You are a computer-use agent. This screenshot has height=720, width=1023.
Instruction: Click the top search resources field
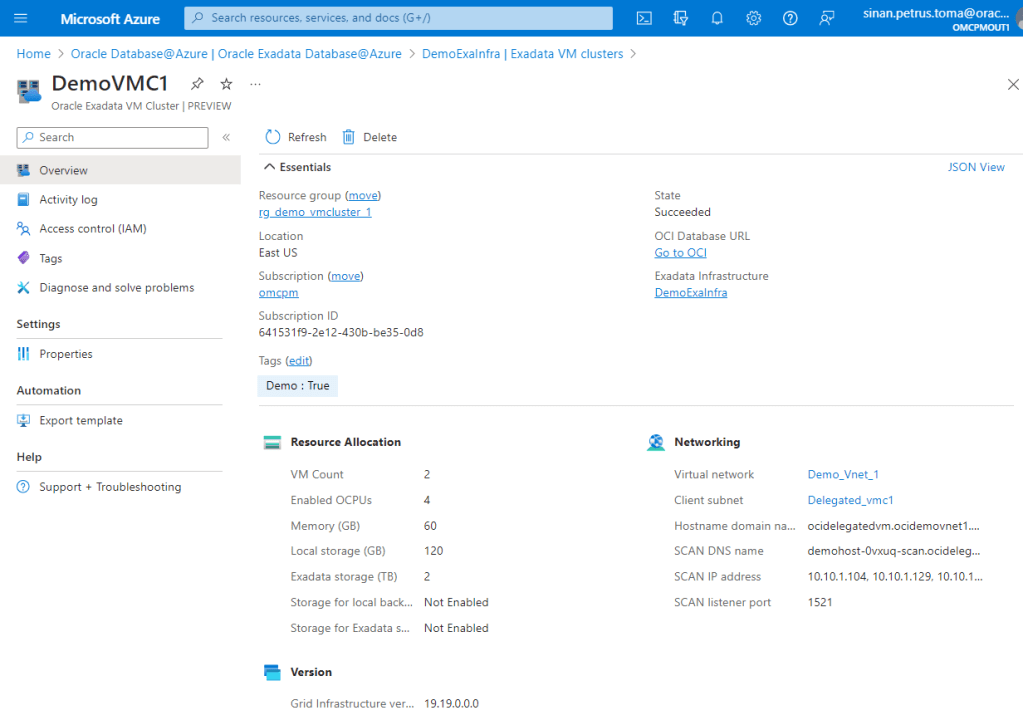pyautogui.click(x=398, y=18)
